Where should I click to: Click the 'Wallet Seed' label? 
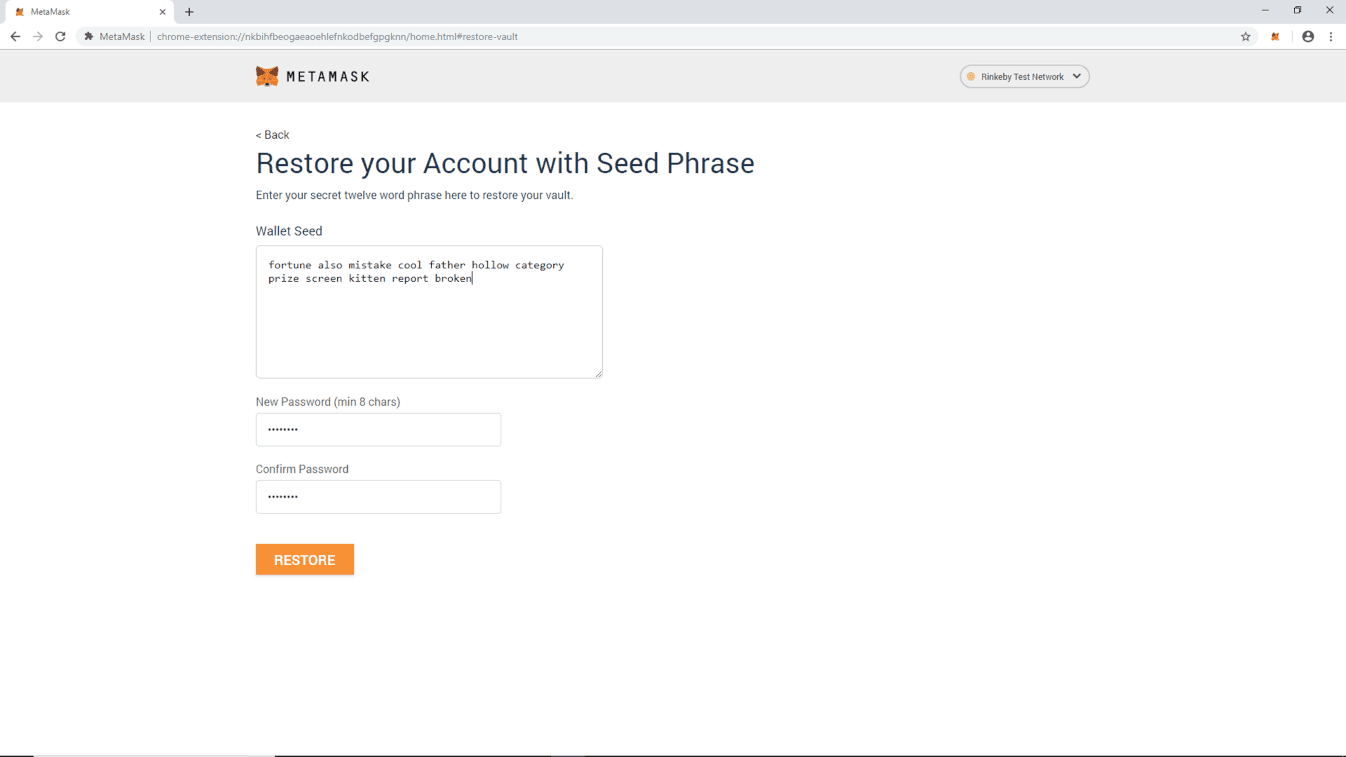click(289, 231)
